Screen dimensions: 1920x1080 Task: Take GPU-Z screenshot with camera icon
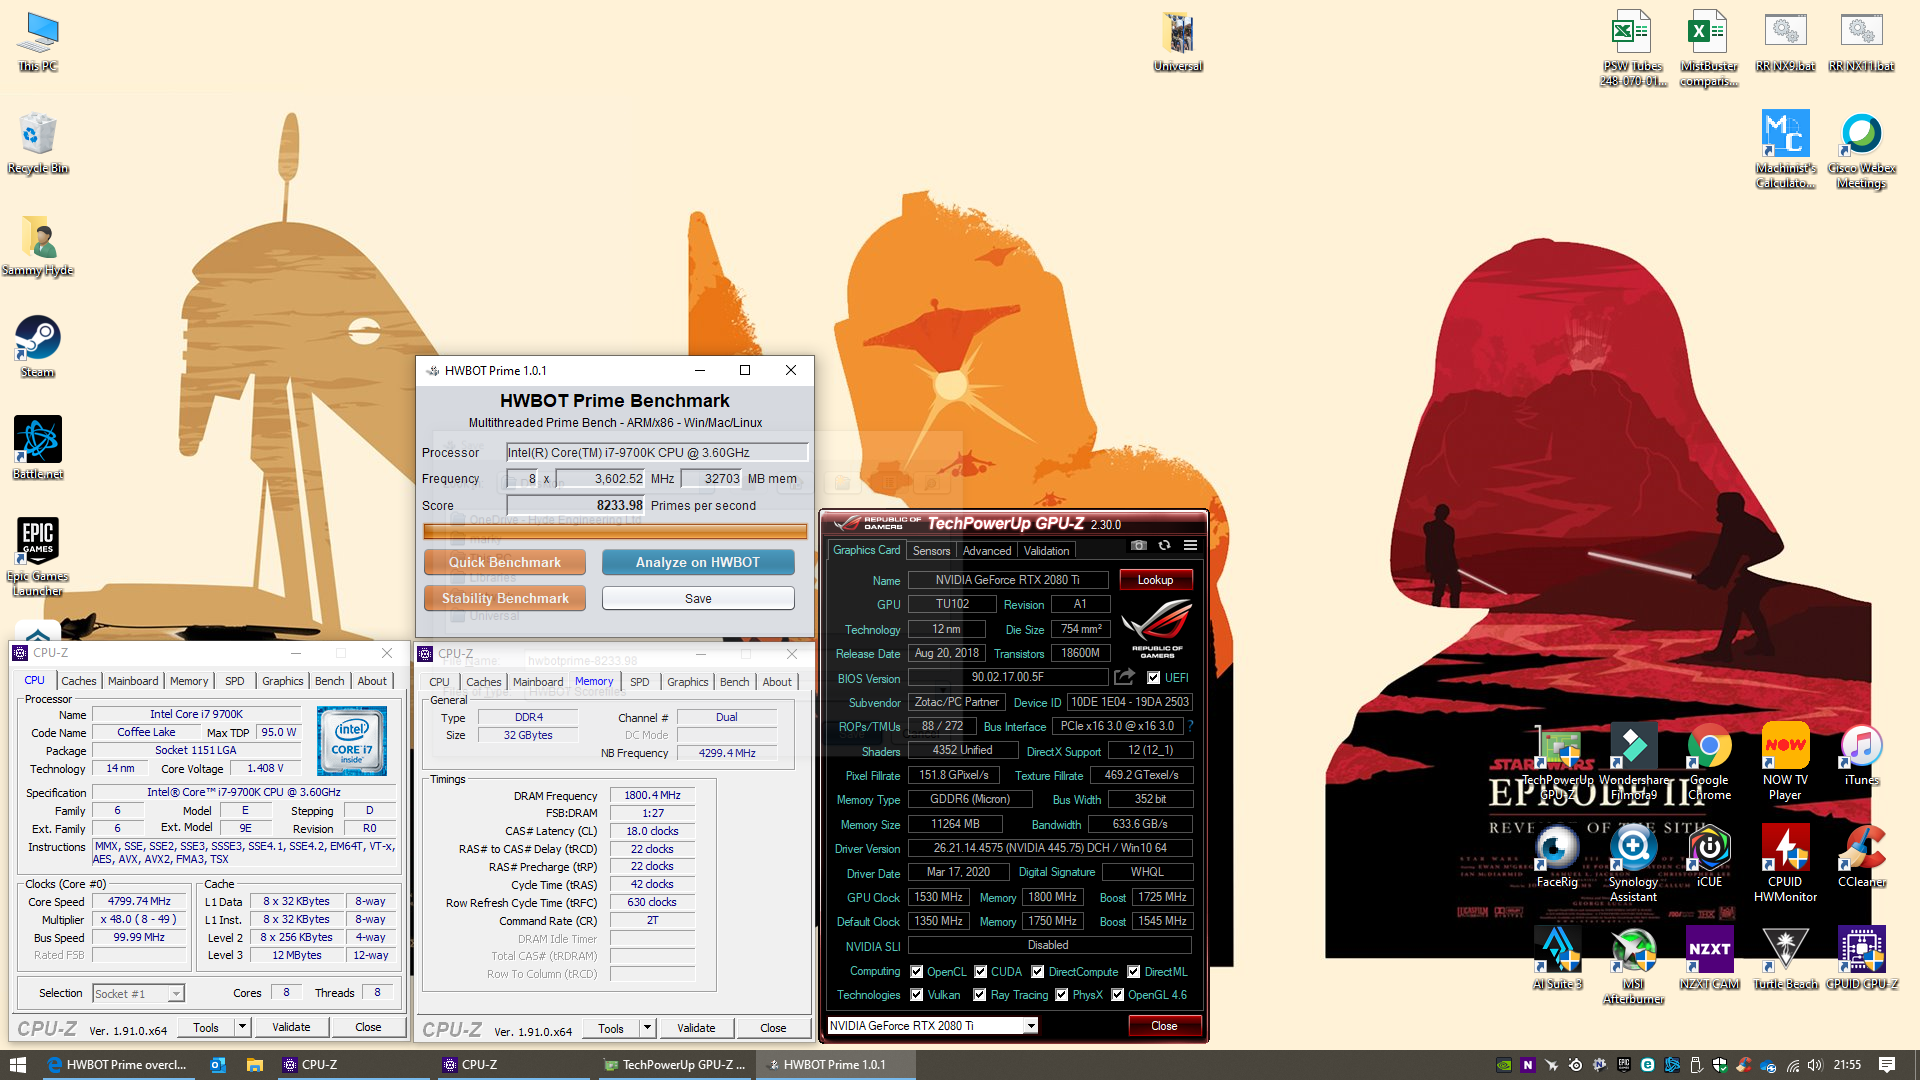click(x=1138, y=546)
